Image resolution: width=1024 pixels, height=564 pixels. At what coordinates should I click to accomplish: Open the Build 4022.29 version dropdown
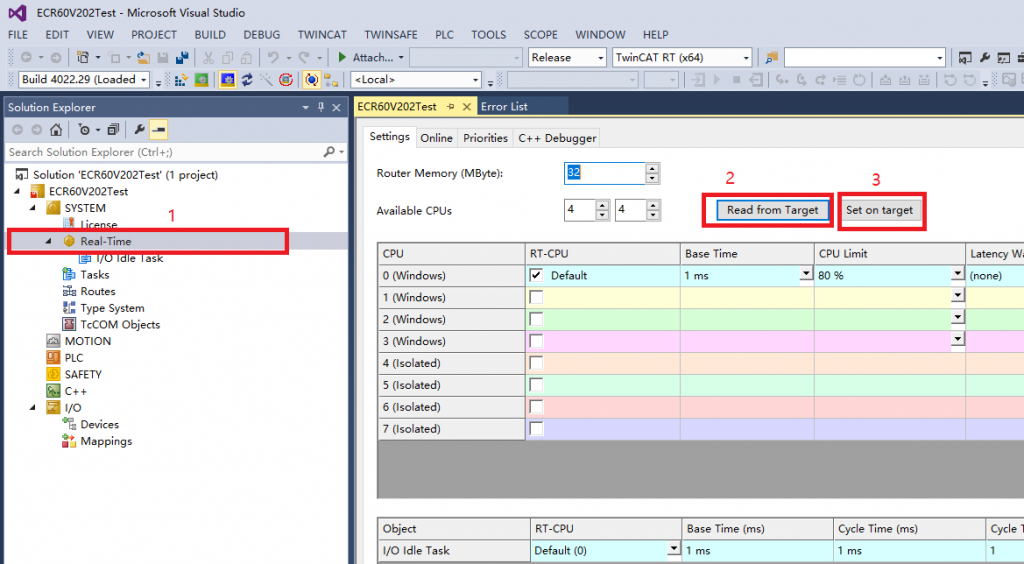(x=144, y=80)
